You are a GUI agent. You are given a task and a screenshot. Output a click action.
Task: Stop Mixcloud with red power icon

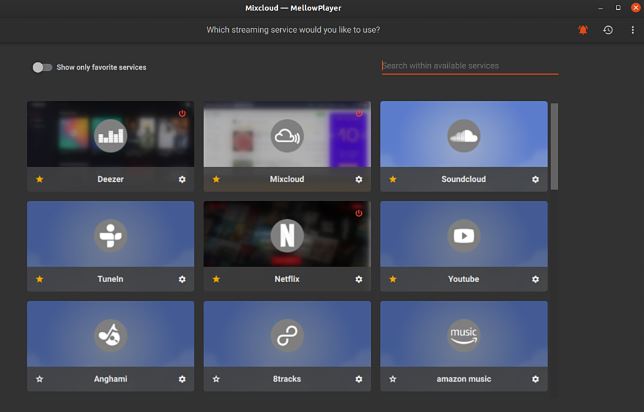(x=359, y=113)
